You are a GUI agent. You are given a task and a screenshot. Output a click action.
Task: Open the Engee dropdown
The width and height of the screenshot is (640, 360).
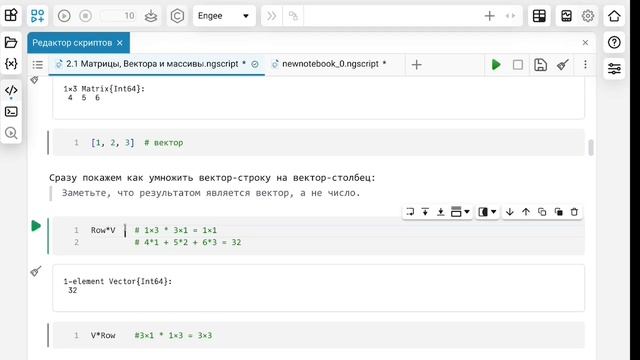tap(224, 16)
